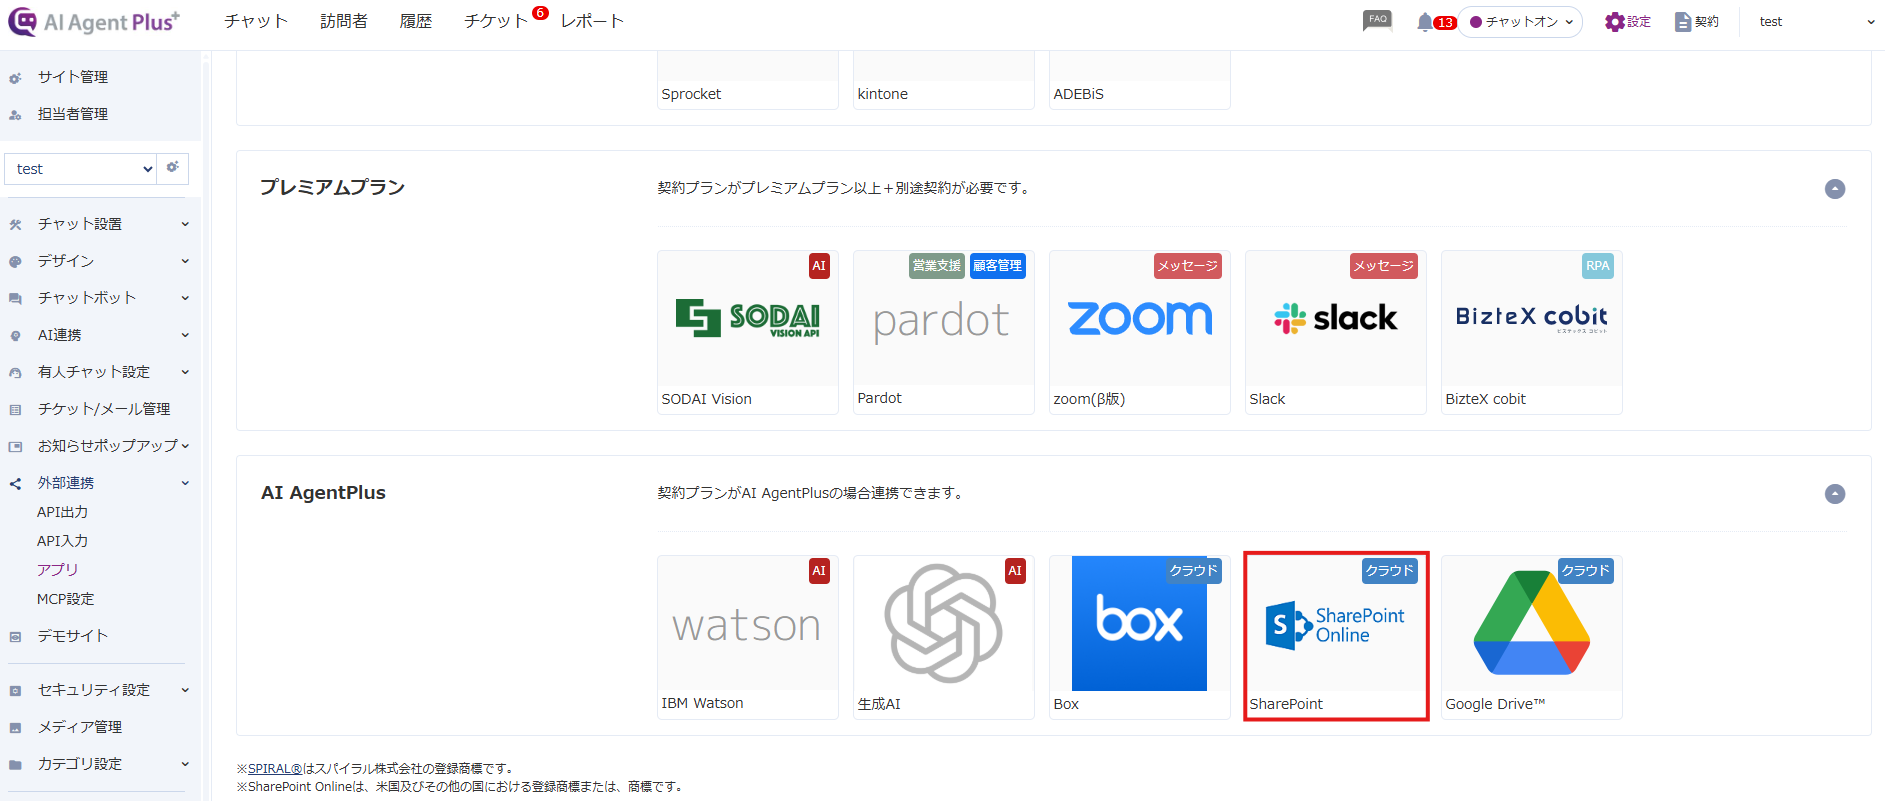Select the Slack integration card

1336,332
